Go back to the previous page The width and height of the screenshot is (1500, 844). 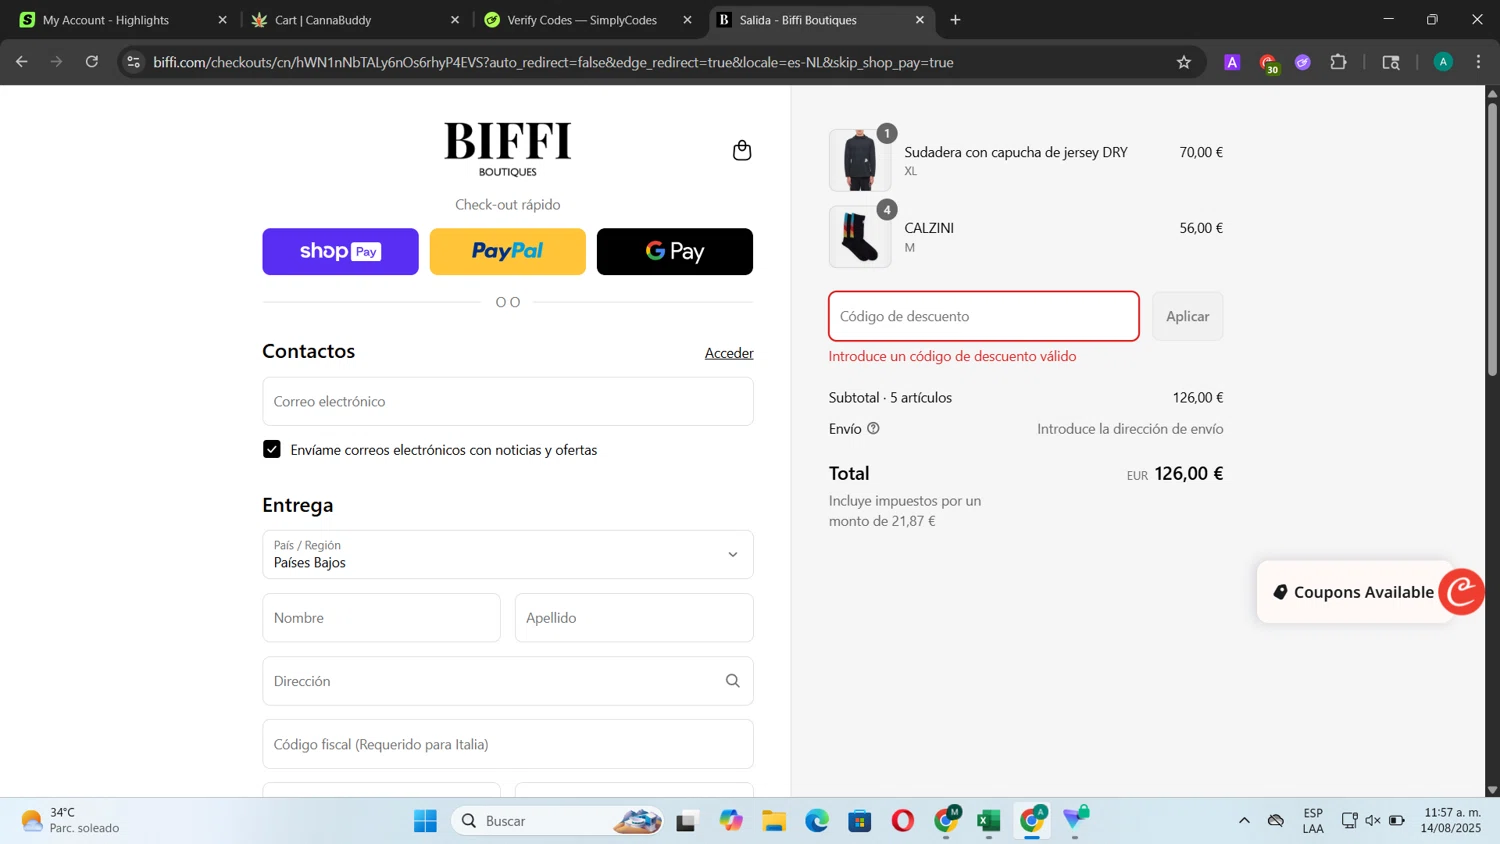click(x=22, y=62)
